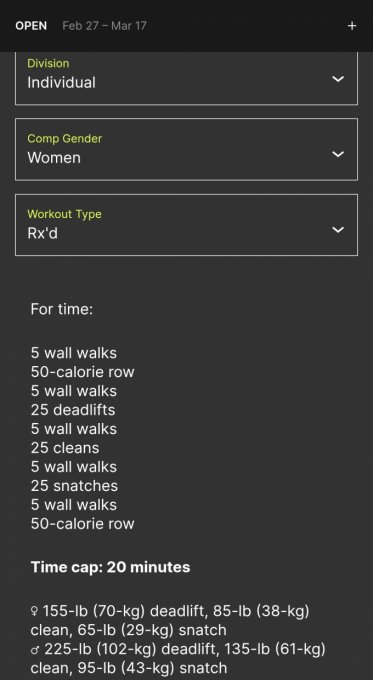The width and height of the screenshot is (373, 680).
Task: Open the Comp Gender dropdown arrow
Action: tap(338, 154)
